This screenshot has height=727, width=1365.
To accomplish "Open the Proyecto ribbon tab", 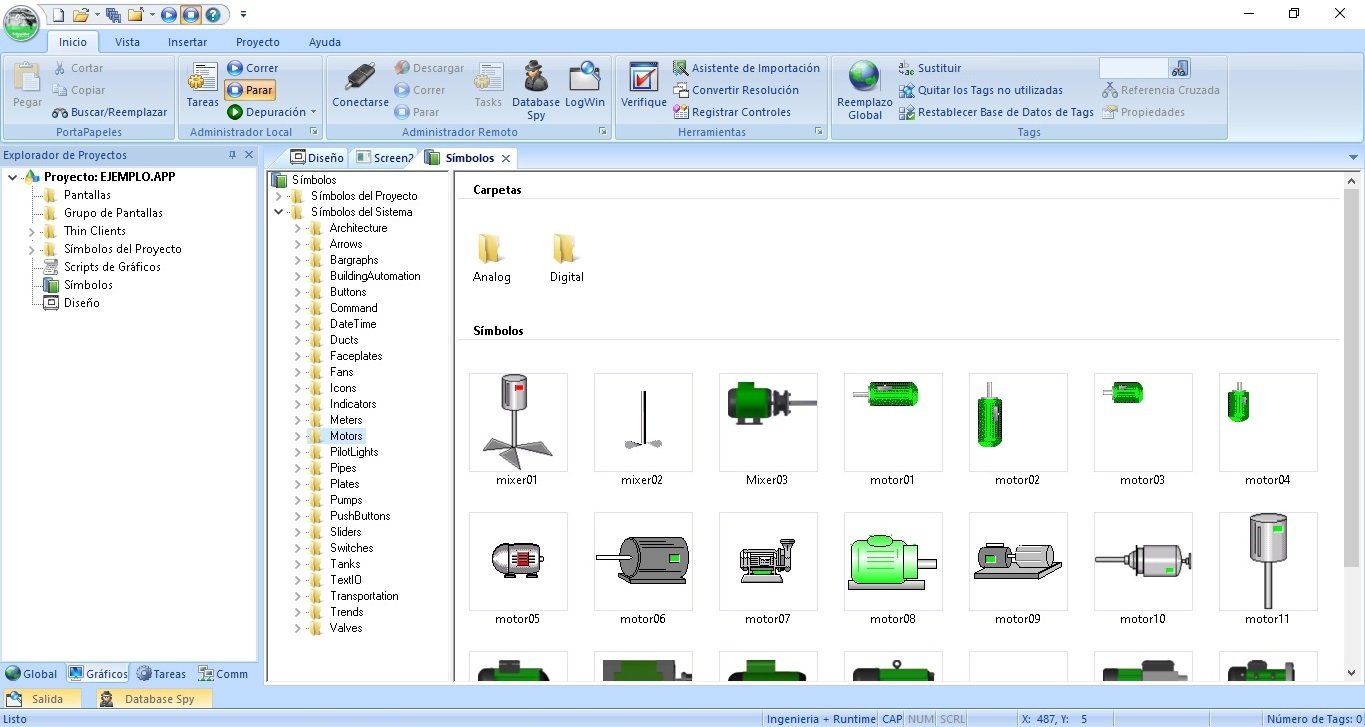I will pos(258,42).
